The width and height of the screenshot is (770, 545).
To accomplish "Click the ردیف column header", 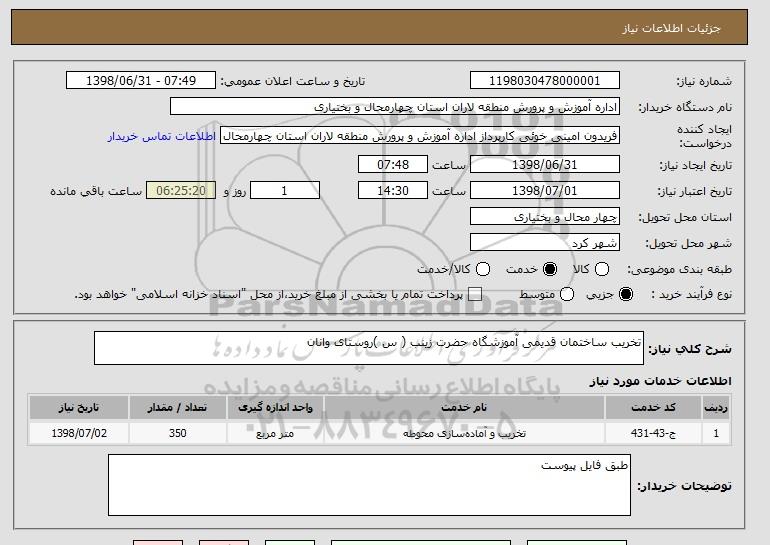I will pos(716,408).
